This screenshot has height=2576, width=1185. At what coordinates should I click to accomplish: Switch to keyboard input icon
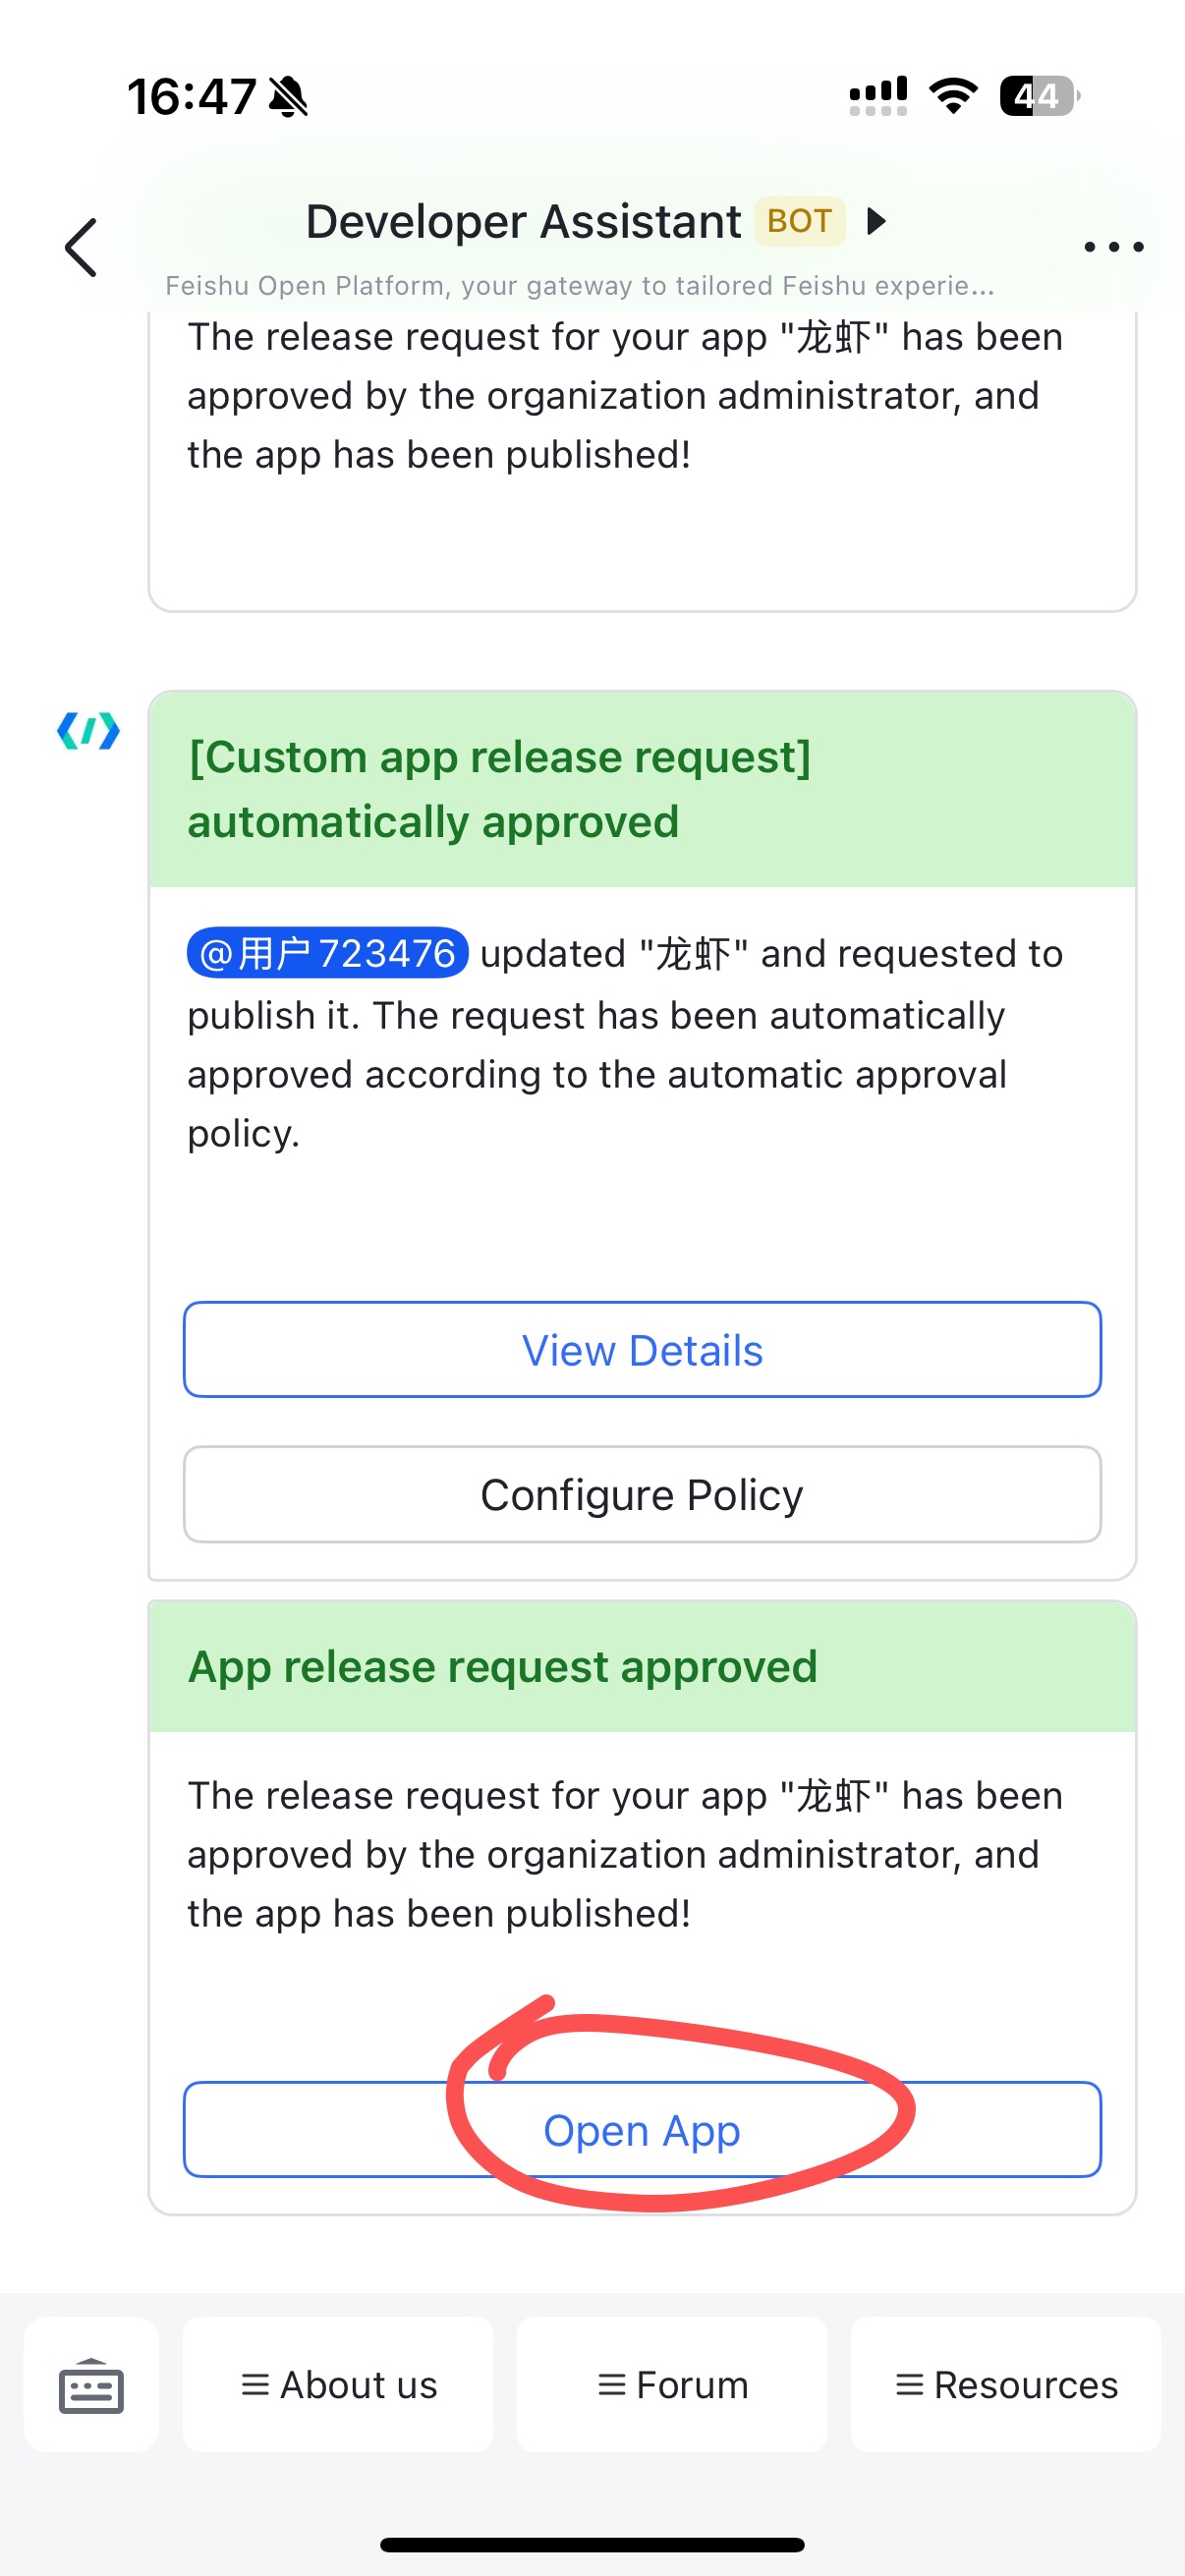pos(91,2385)
